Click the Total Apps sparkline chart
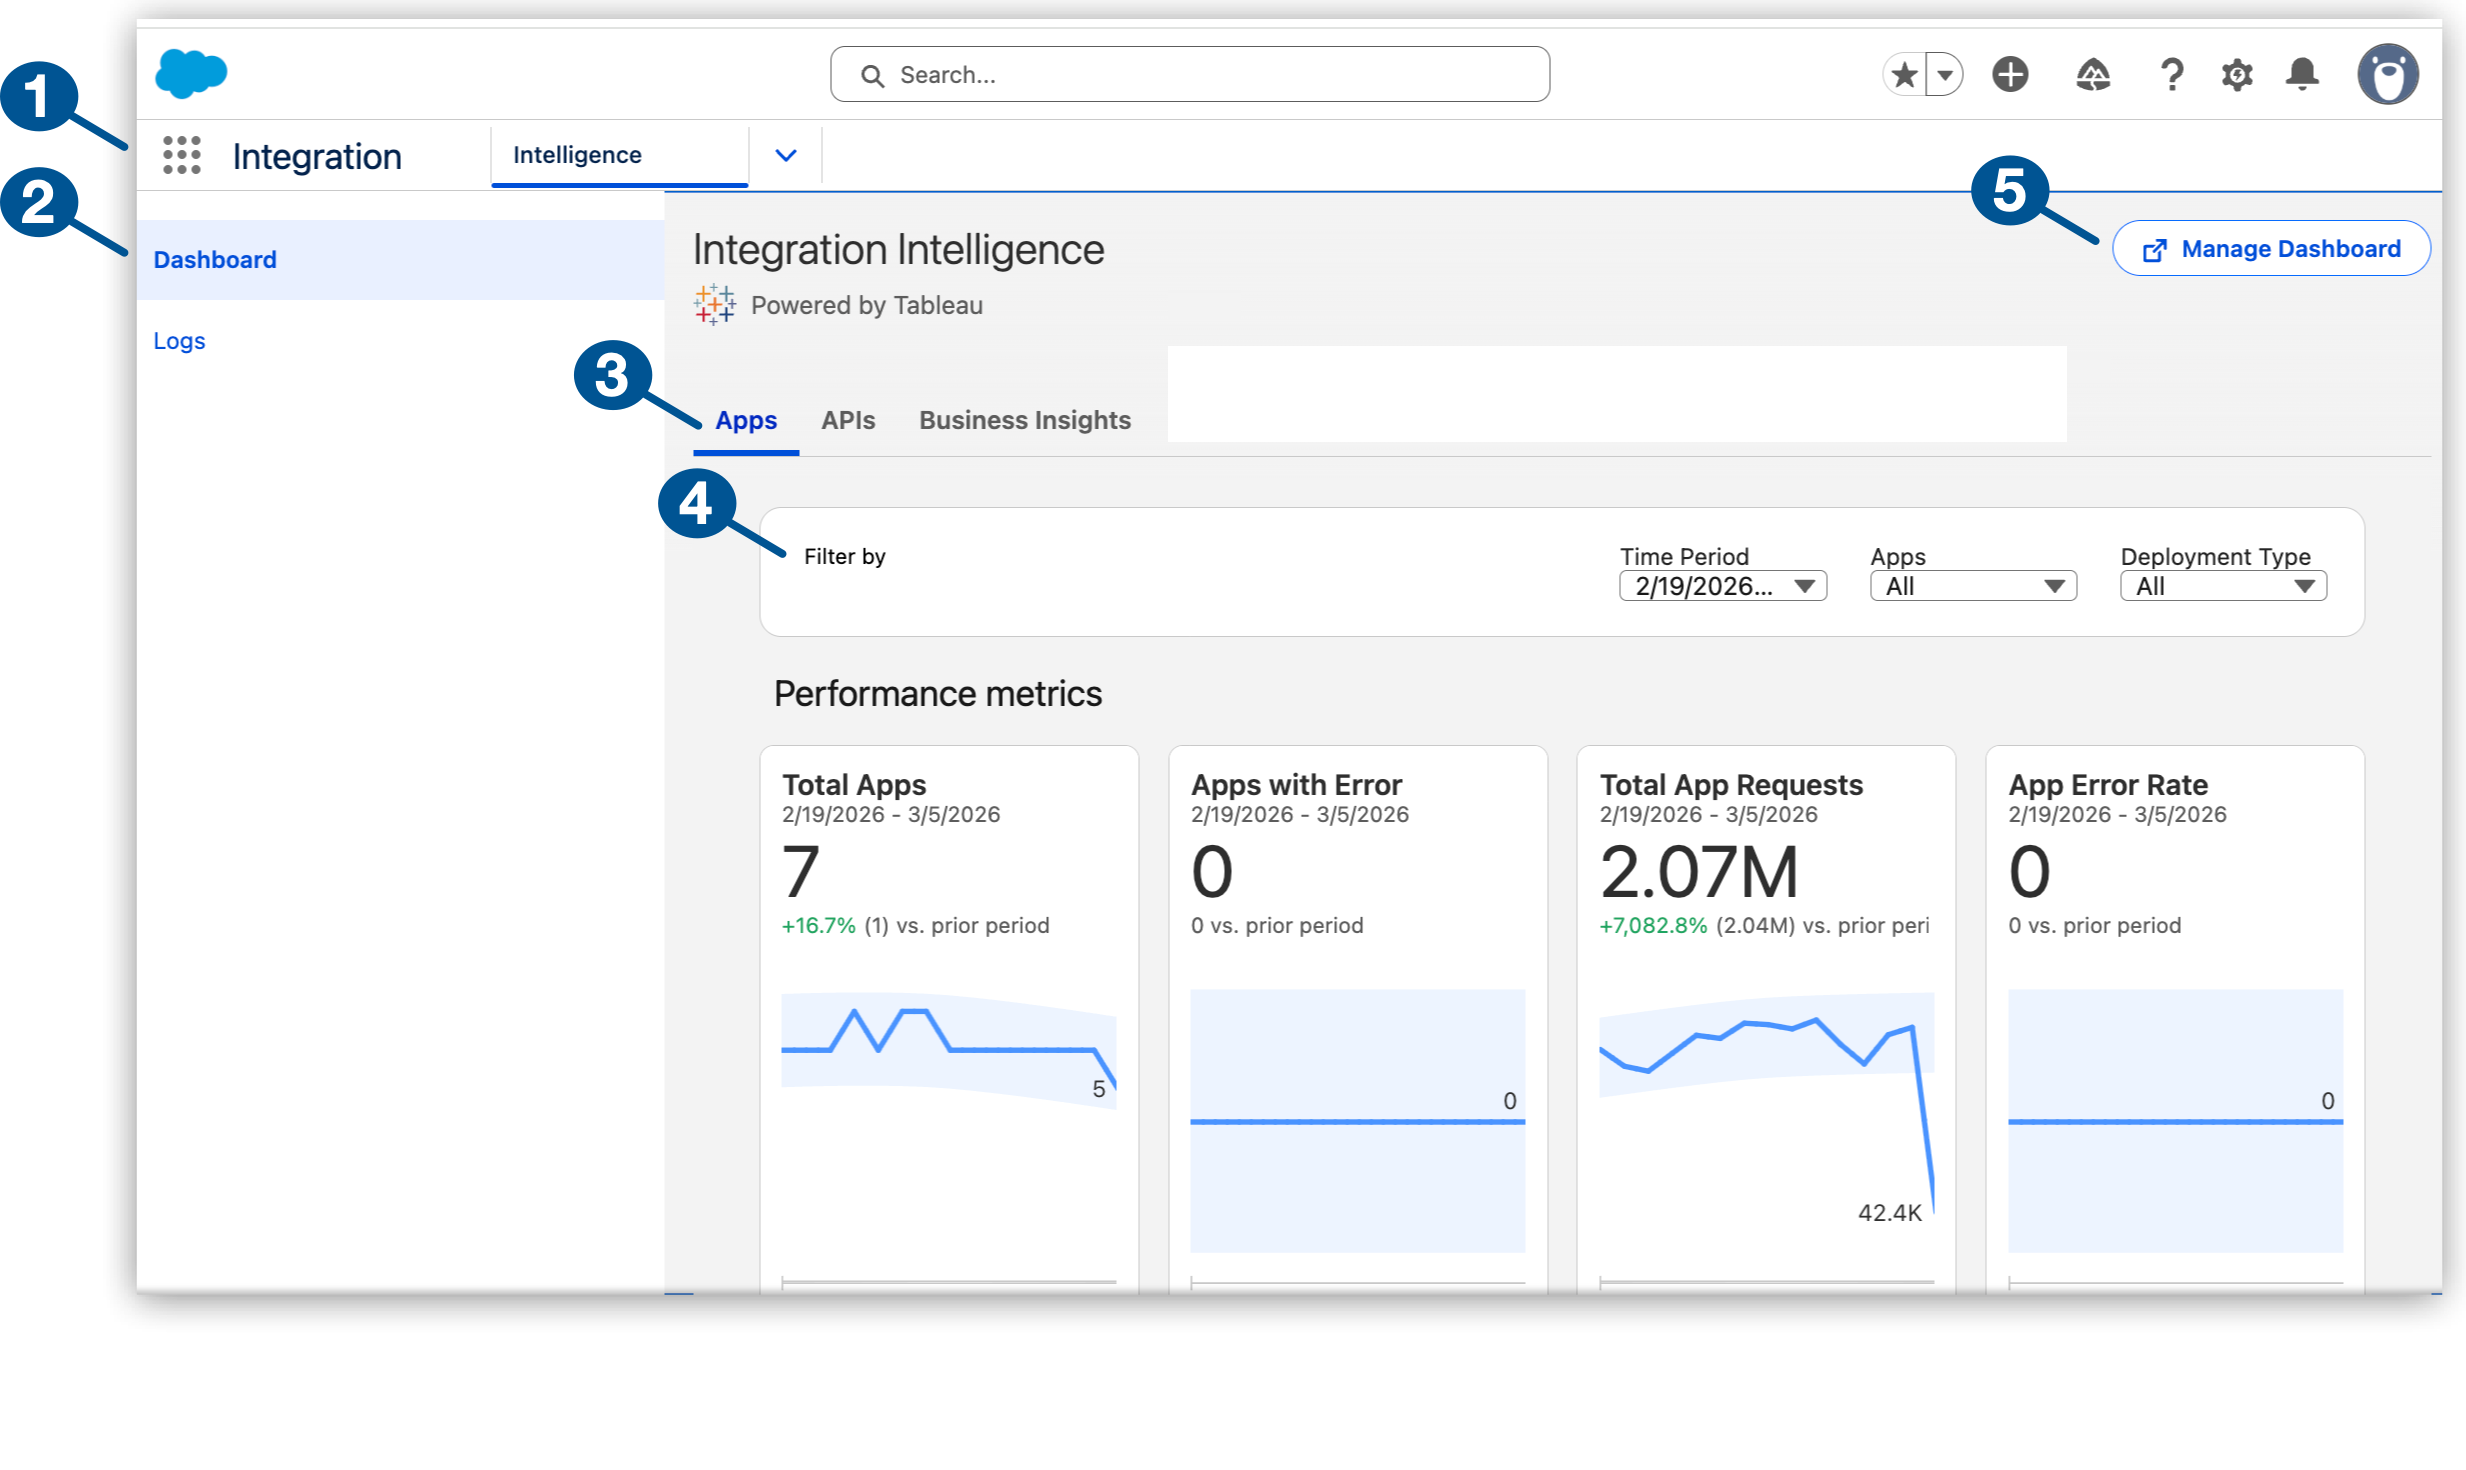The width and height of the screenshot is (2466, 1470). pos(948,1051)
